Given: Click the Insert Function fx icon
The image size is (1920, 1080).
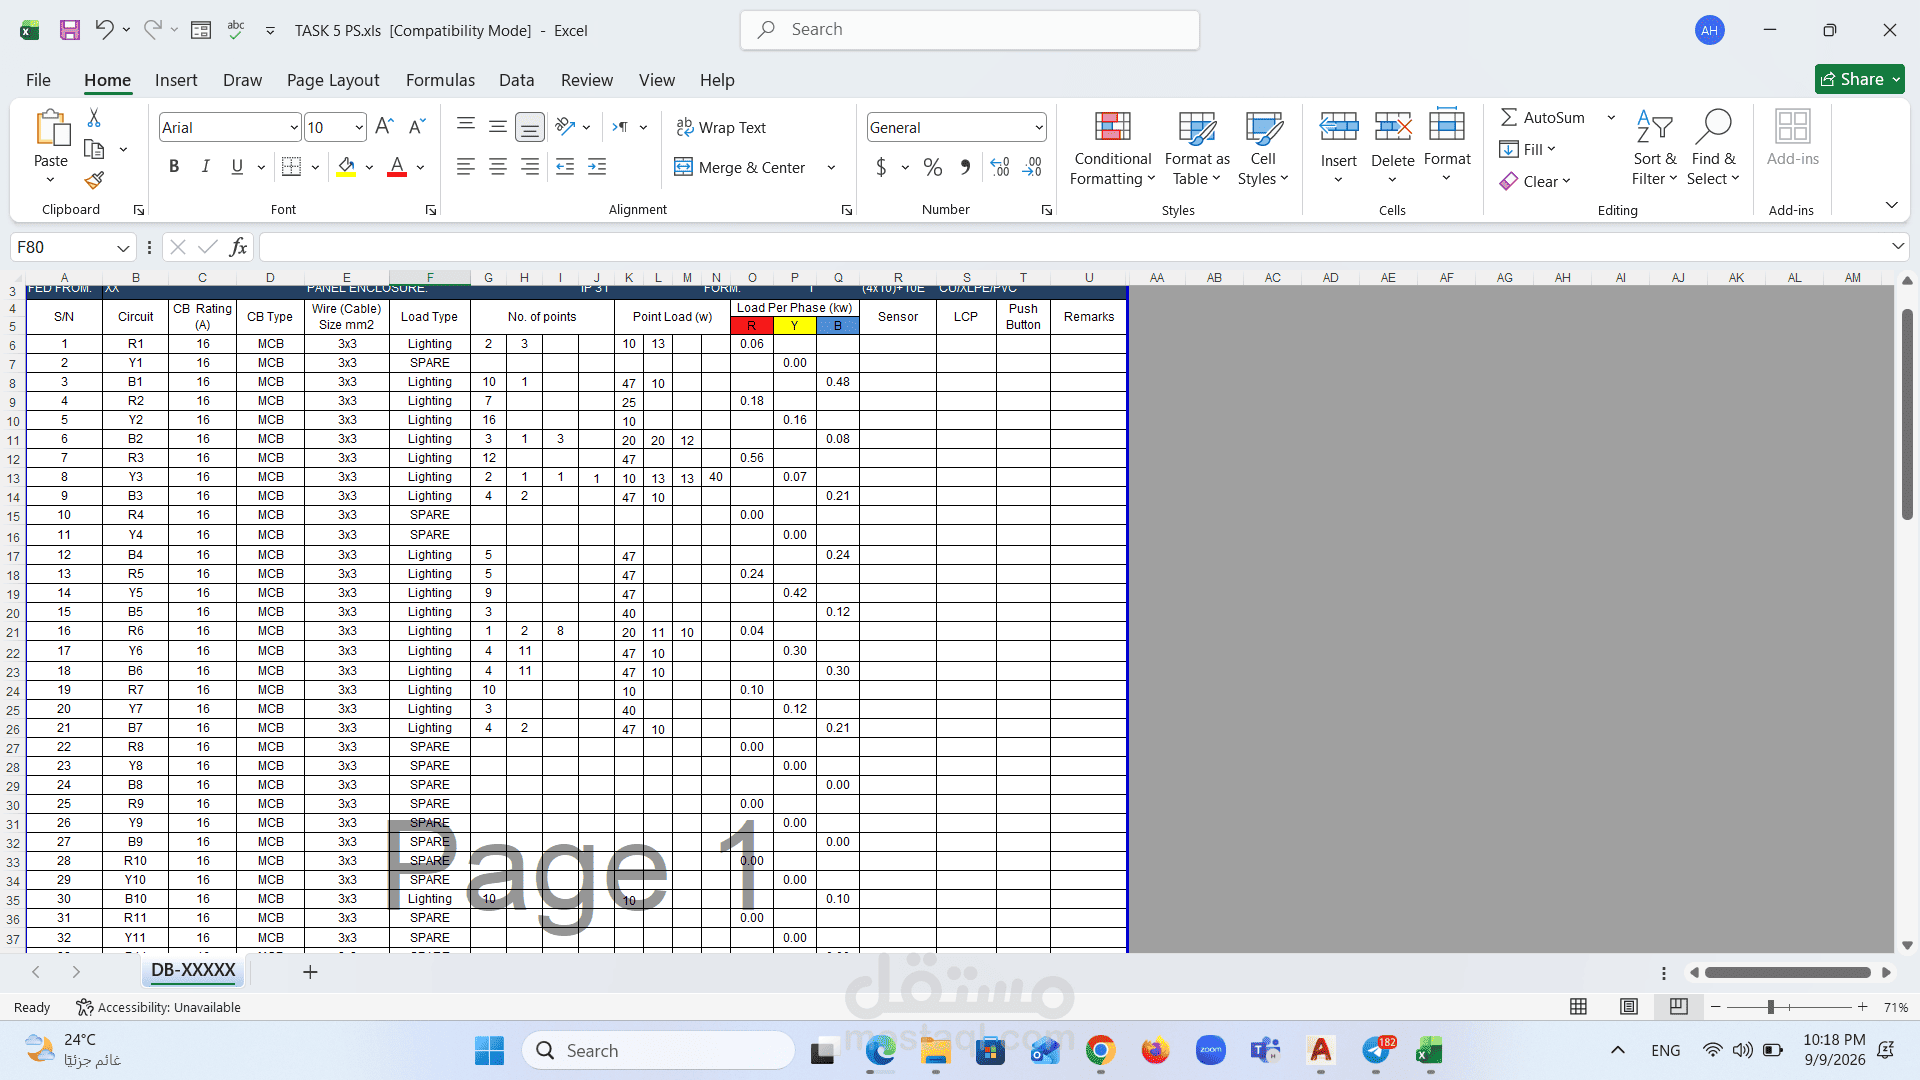Looking at the screenshot, I should 238,247.
